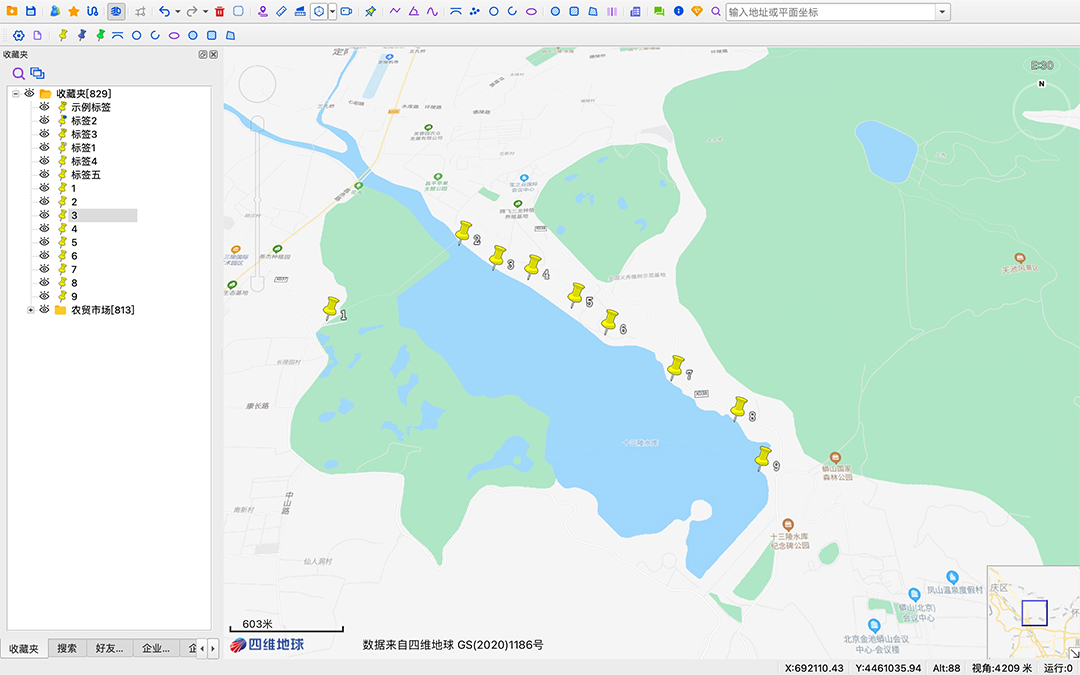Click the undo arrow icon

tap(165, 11)
